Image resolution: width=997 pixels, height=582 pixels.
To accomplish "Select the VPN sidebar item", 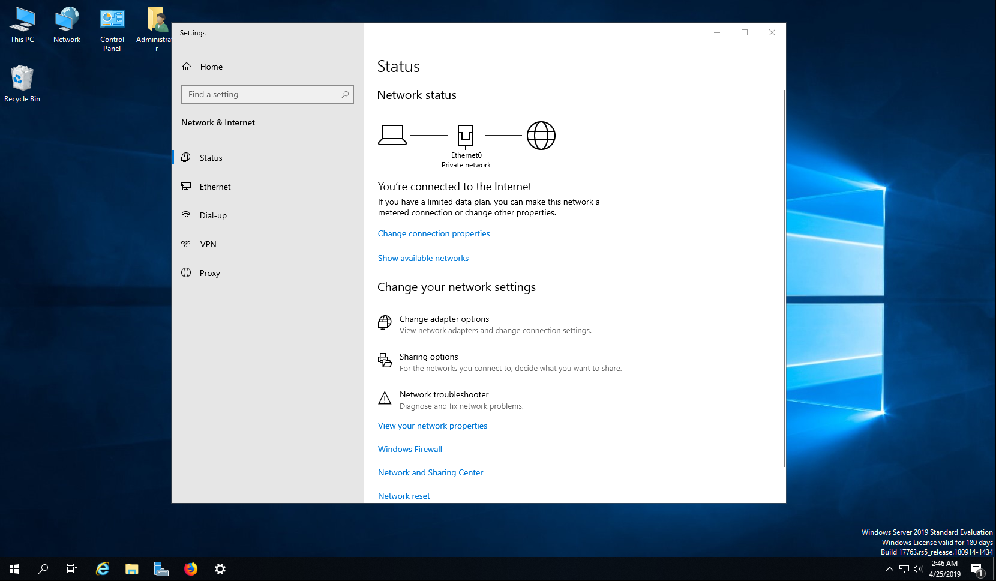I will pos(267,244).
